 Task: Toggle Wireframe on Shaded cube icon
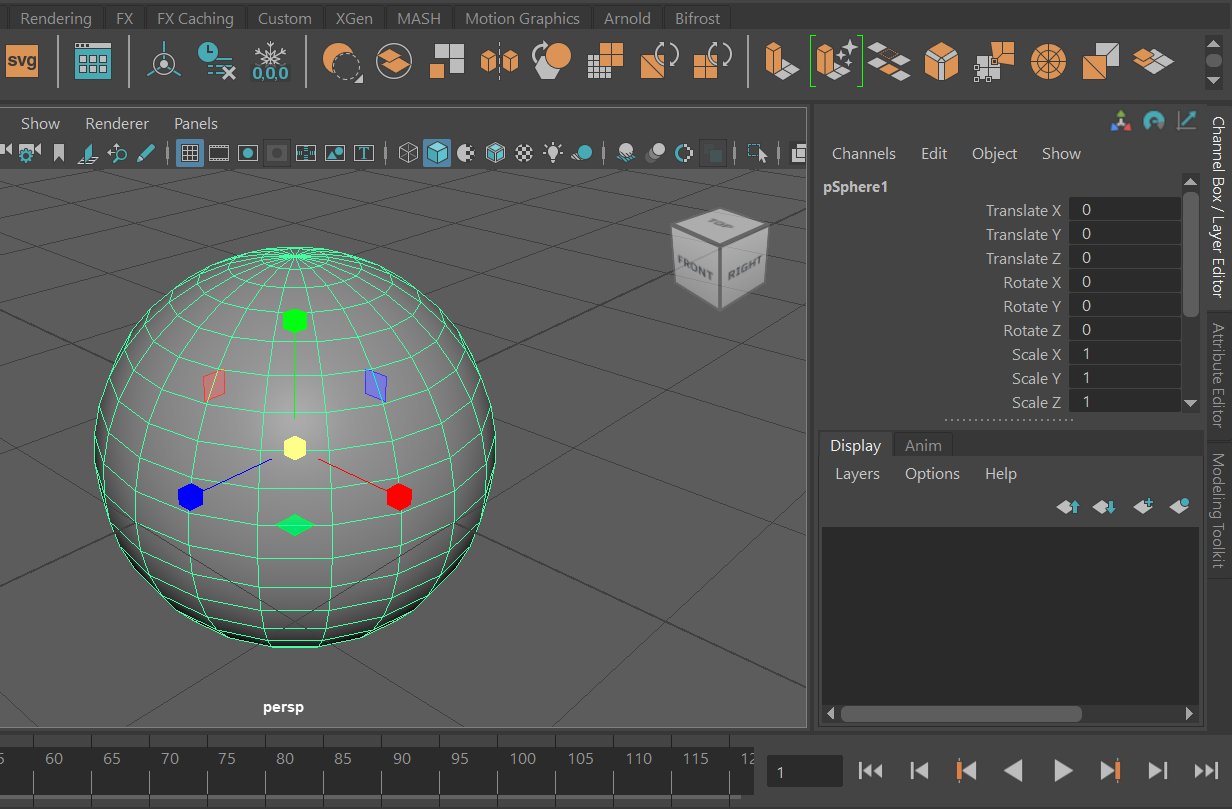coord(495,153)
